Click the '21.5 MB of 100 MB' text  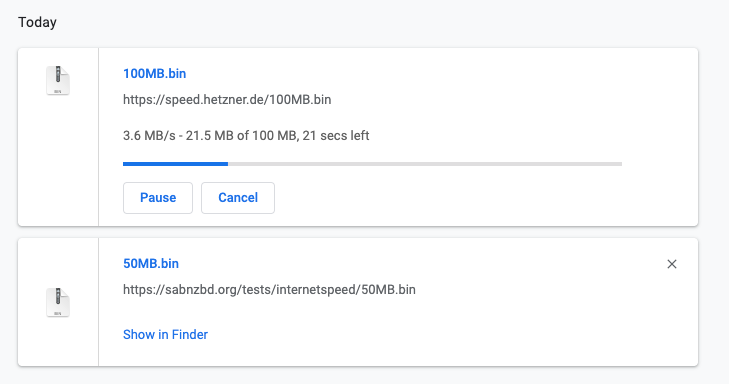point(241,136)
